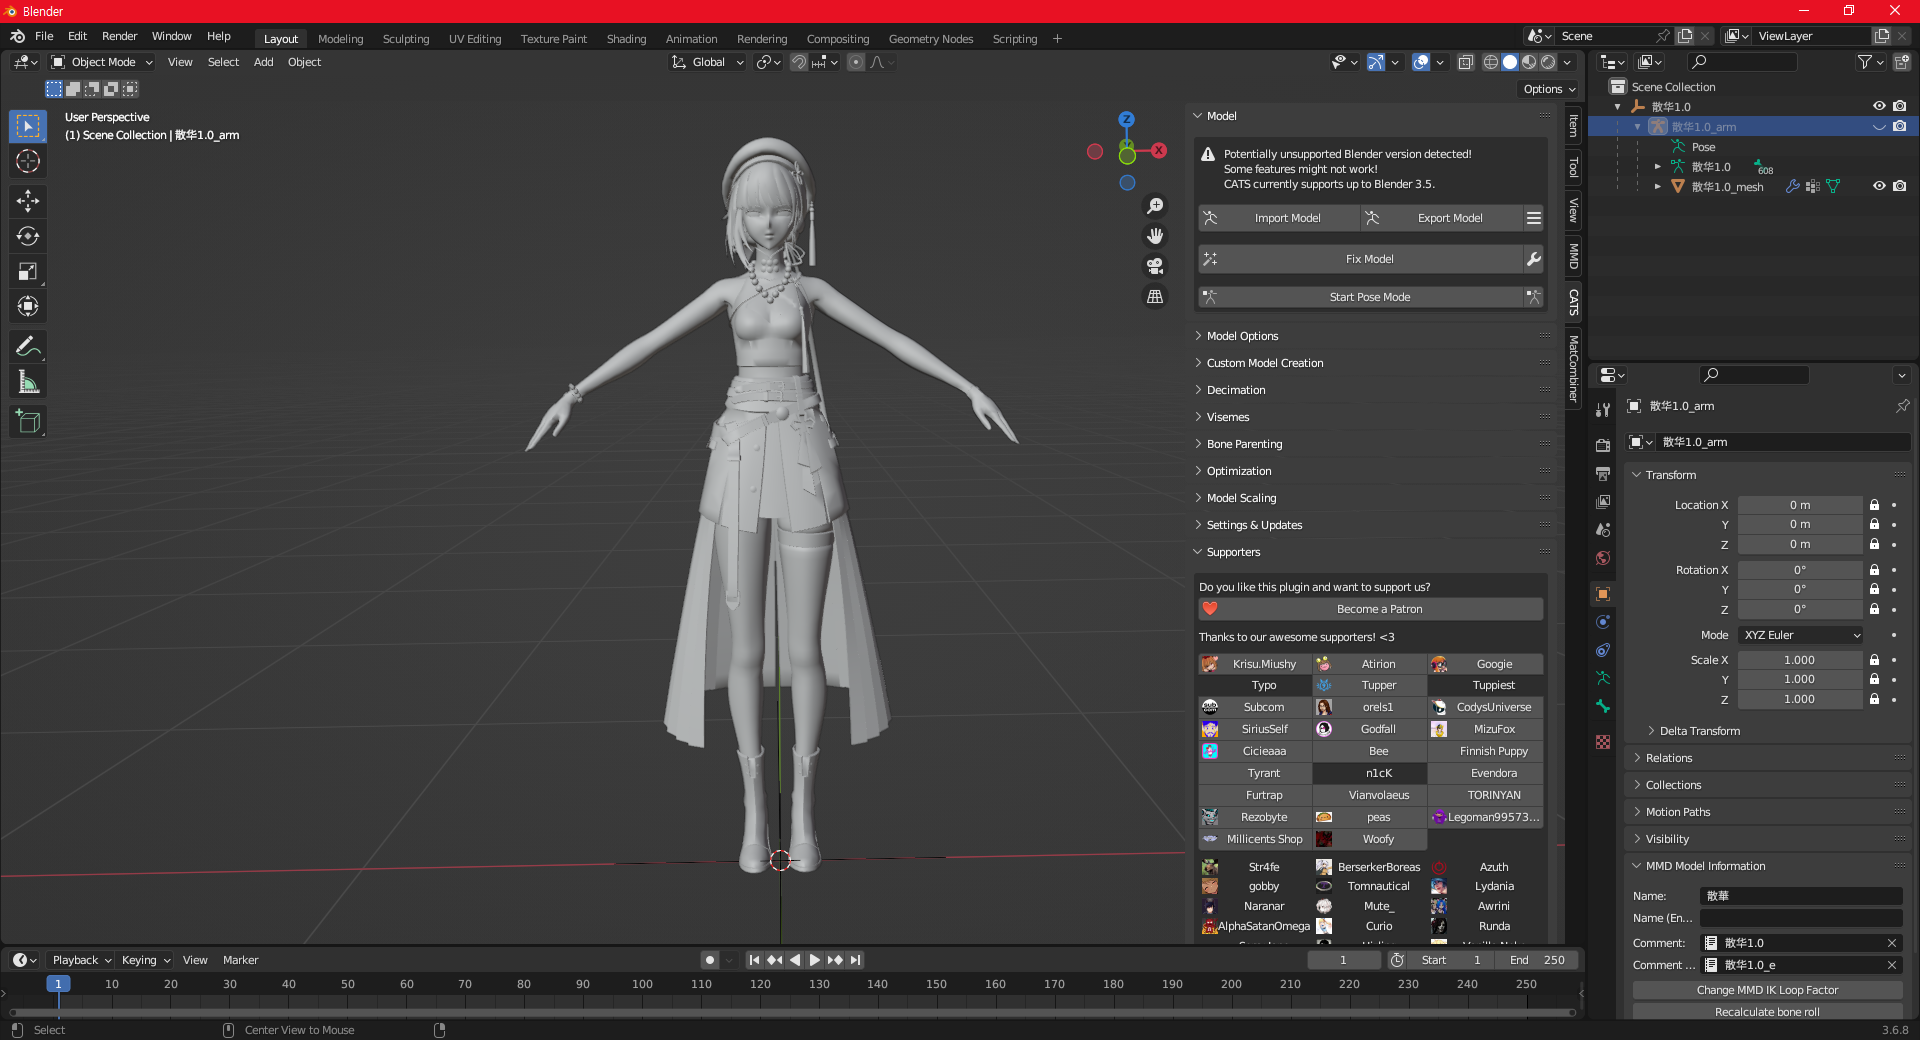
Task: Expand the Decimation panel
Action: click(1236, 390)
